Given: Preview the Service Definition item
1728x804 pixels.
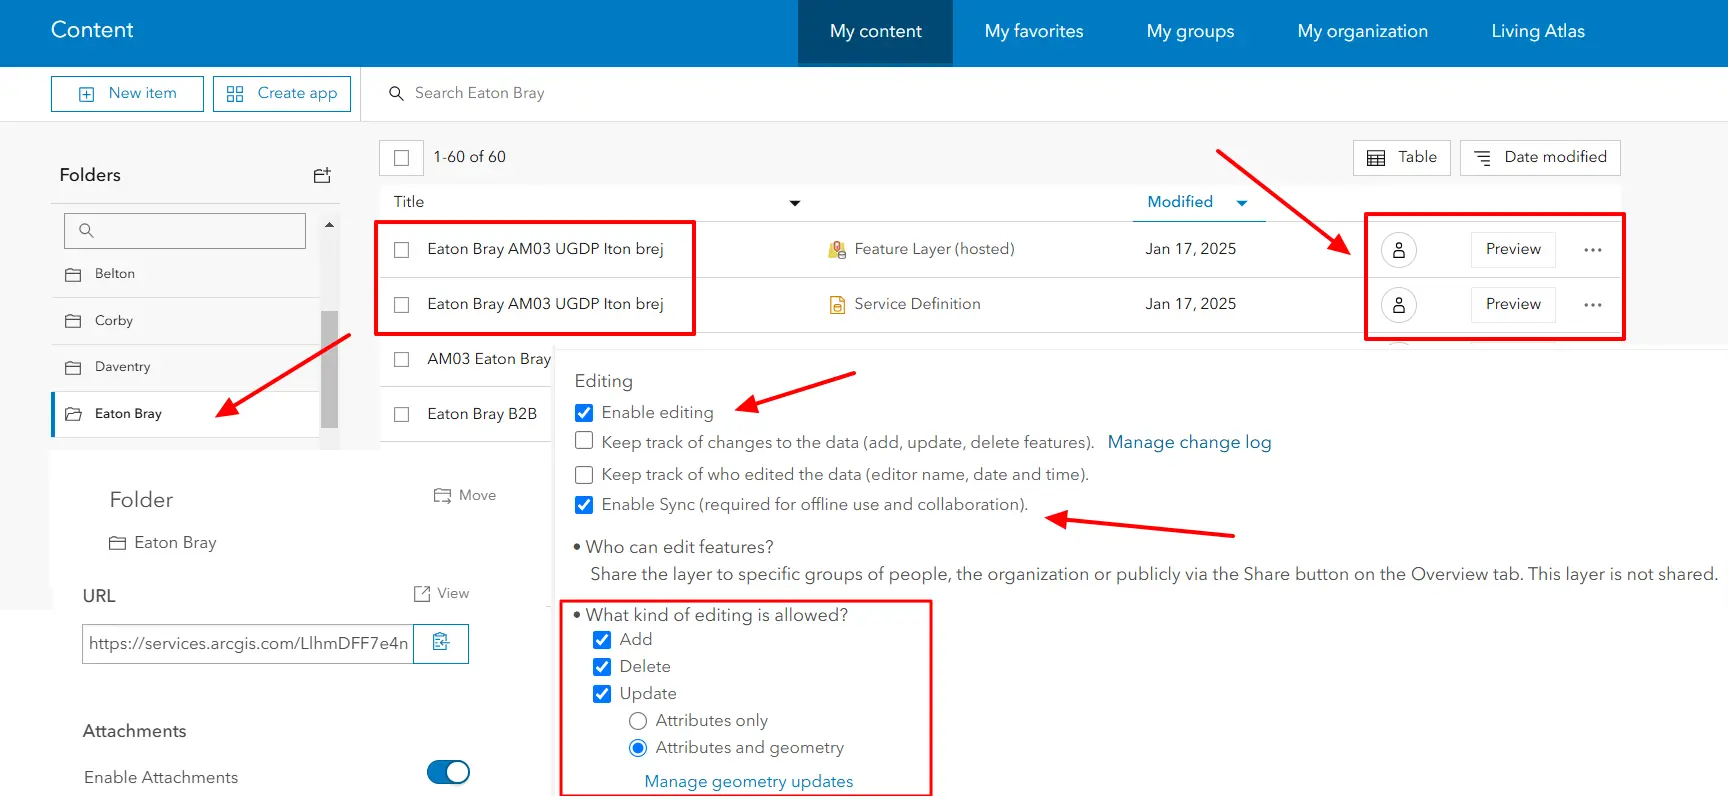Looking at the screenshot, I should 1513,304.
